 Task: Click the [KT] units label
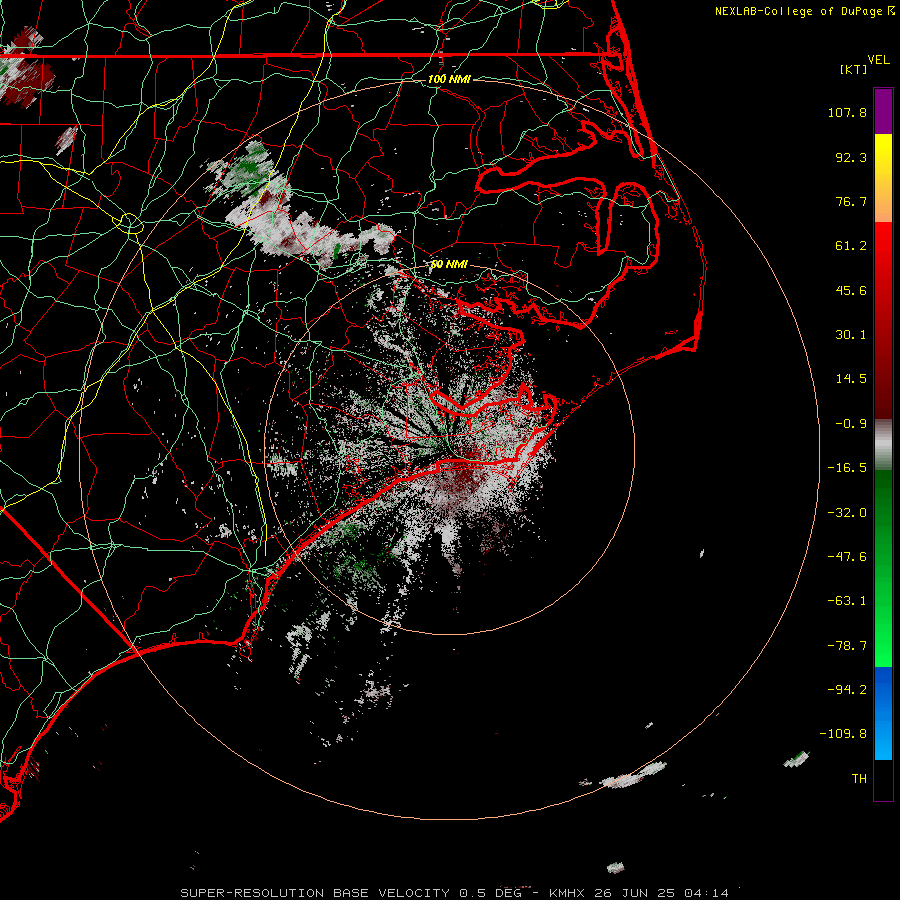854,69
